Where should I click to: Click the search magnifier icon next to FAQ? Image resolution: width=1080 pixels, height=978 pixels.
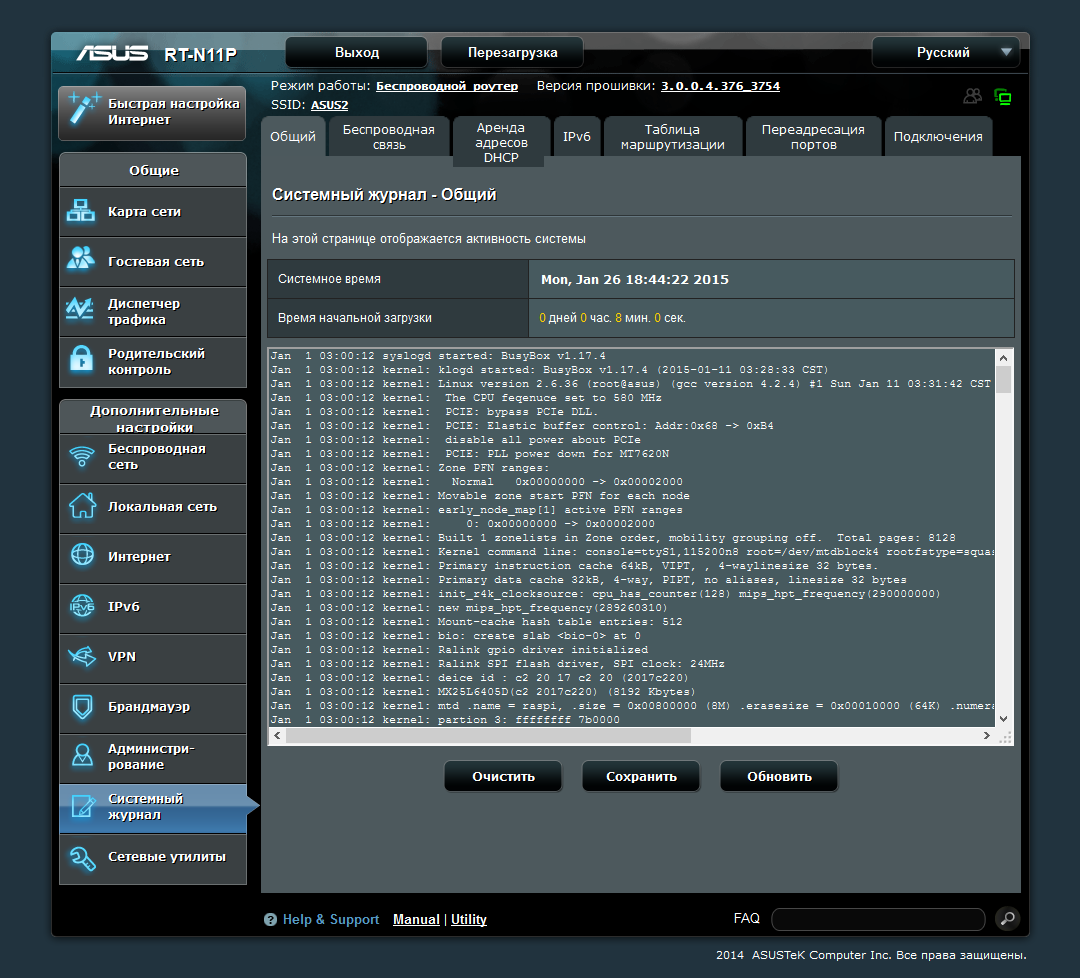(x=1006, y=918)
